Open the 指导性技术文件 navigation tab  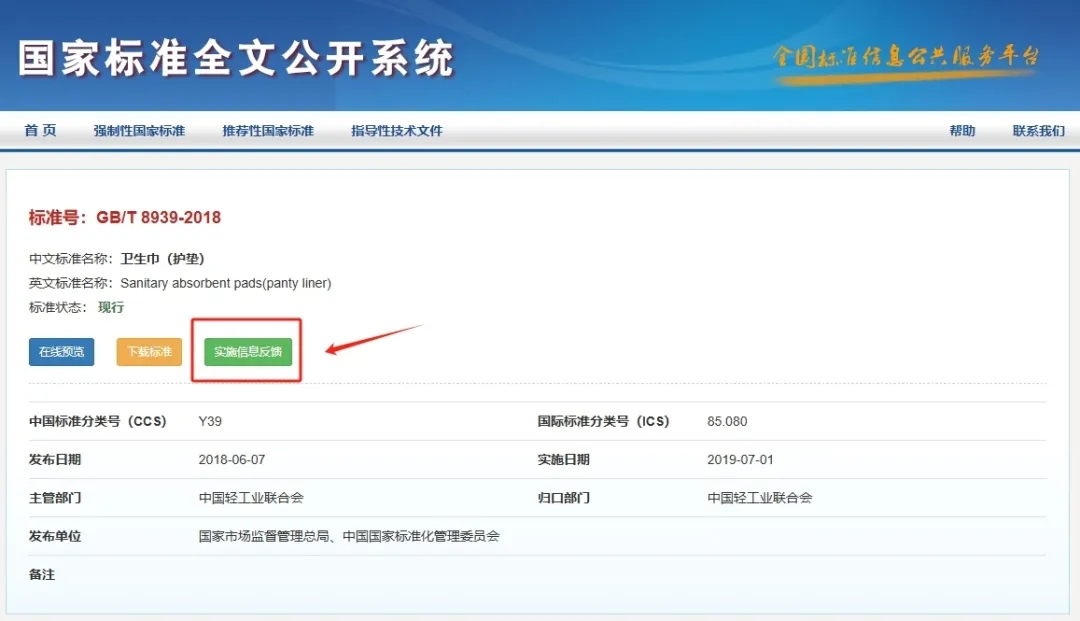point(396,131)
